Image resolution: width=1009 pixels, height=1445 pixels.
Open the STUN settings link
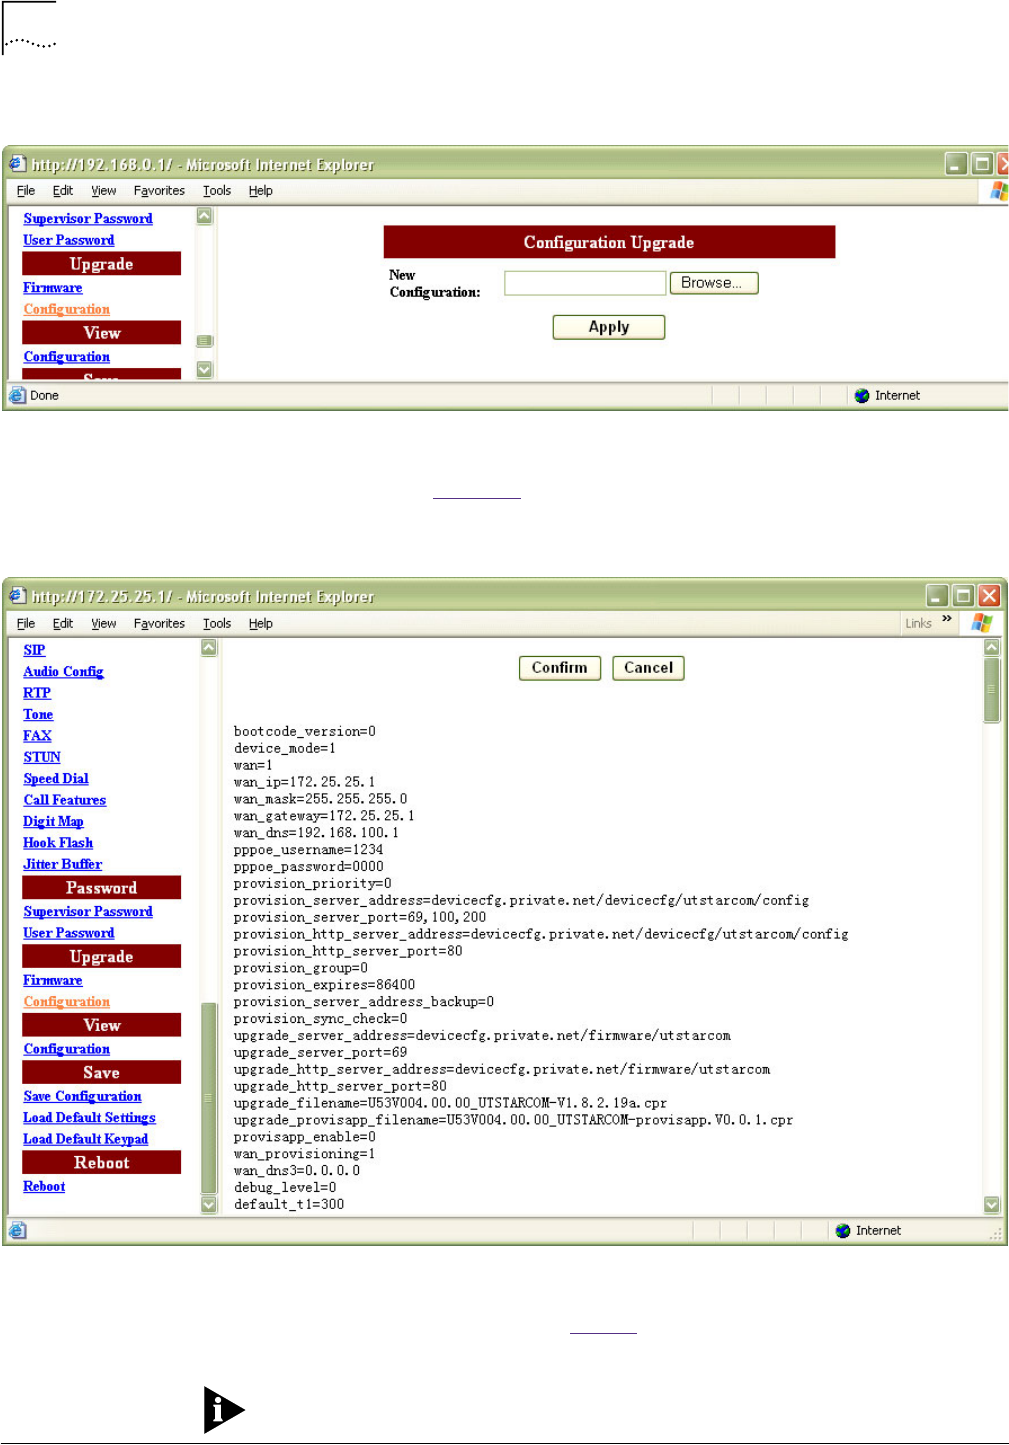click(x=42, y=757)
